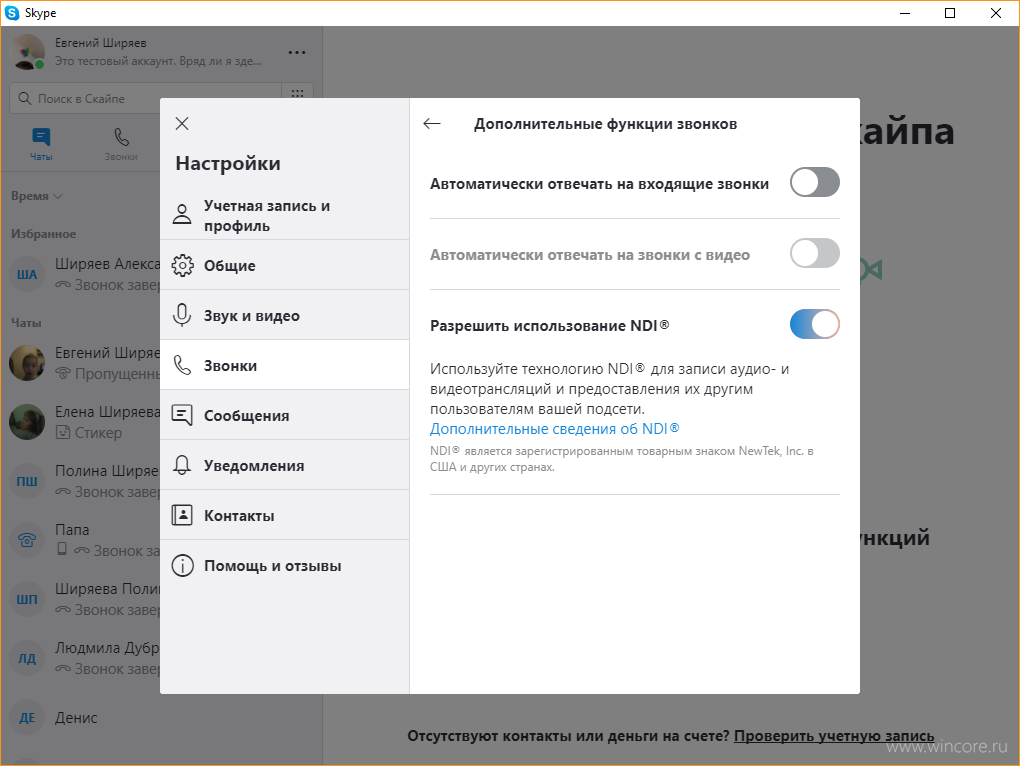Close the settings dialog with the X icon
Viewport: 1020px width, 766px height.
point(182,124)
